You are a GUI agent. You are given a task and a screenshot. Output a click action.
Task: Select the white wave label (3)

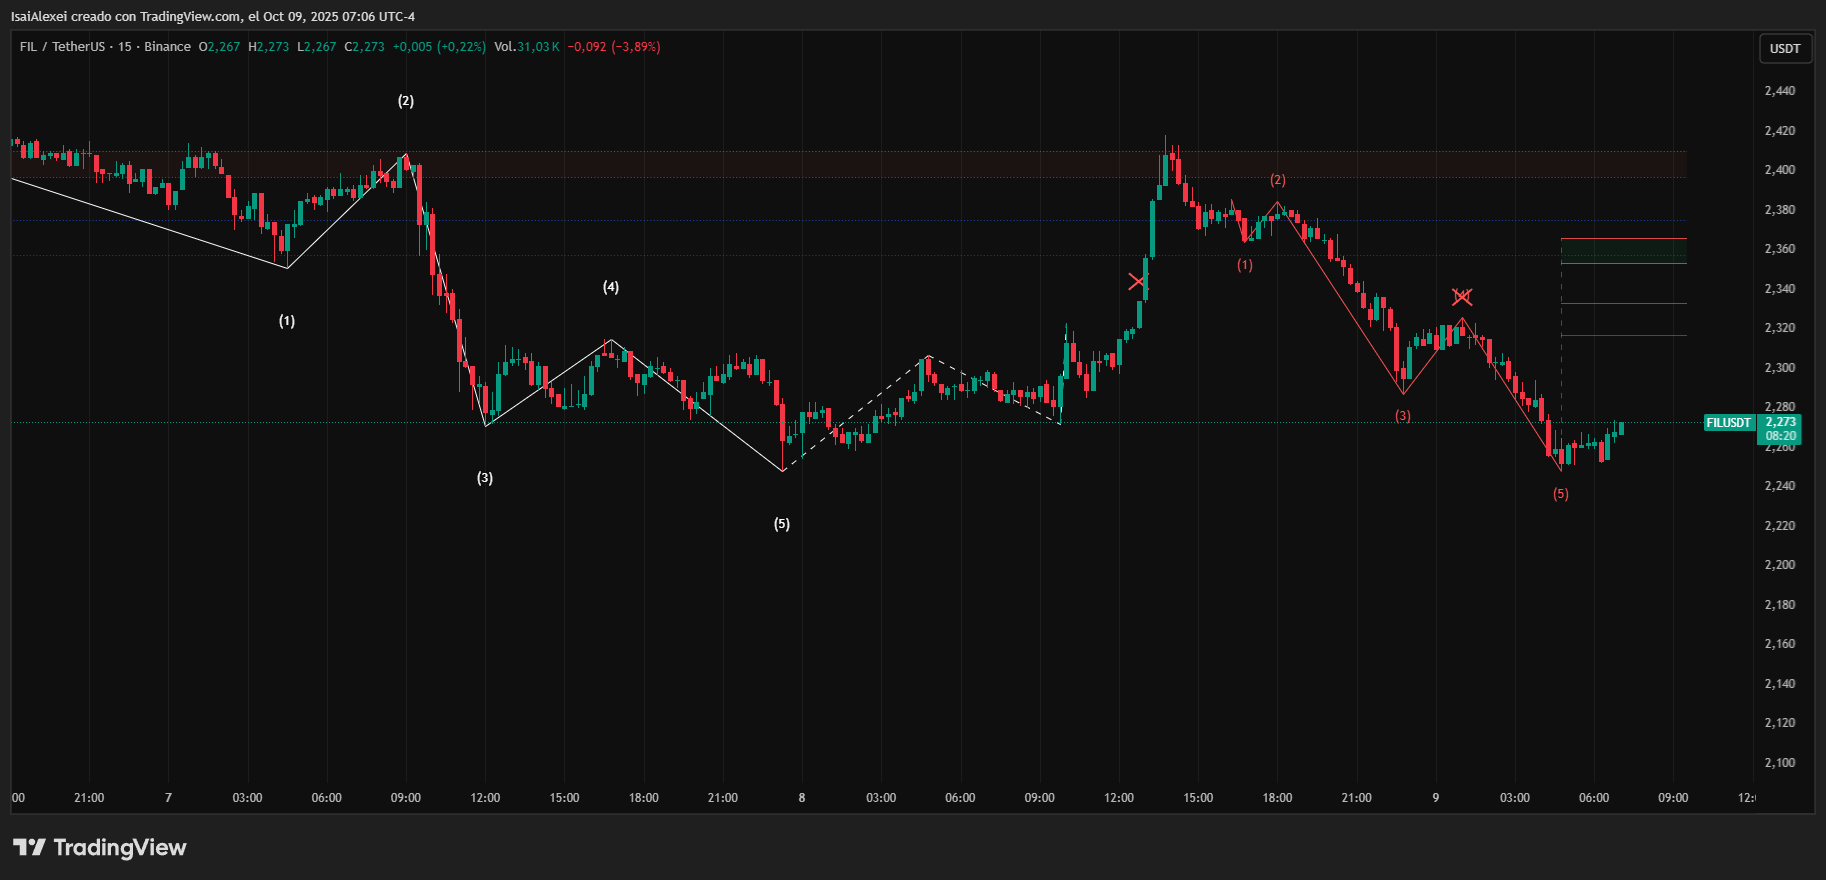click(x=485, y=478)
